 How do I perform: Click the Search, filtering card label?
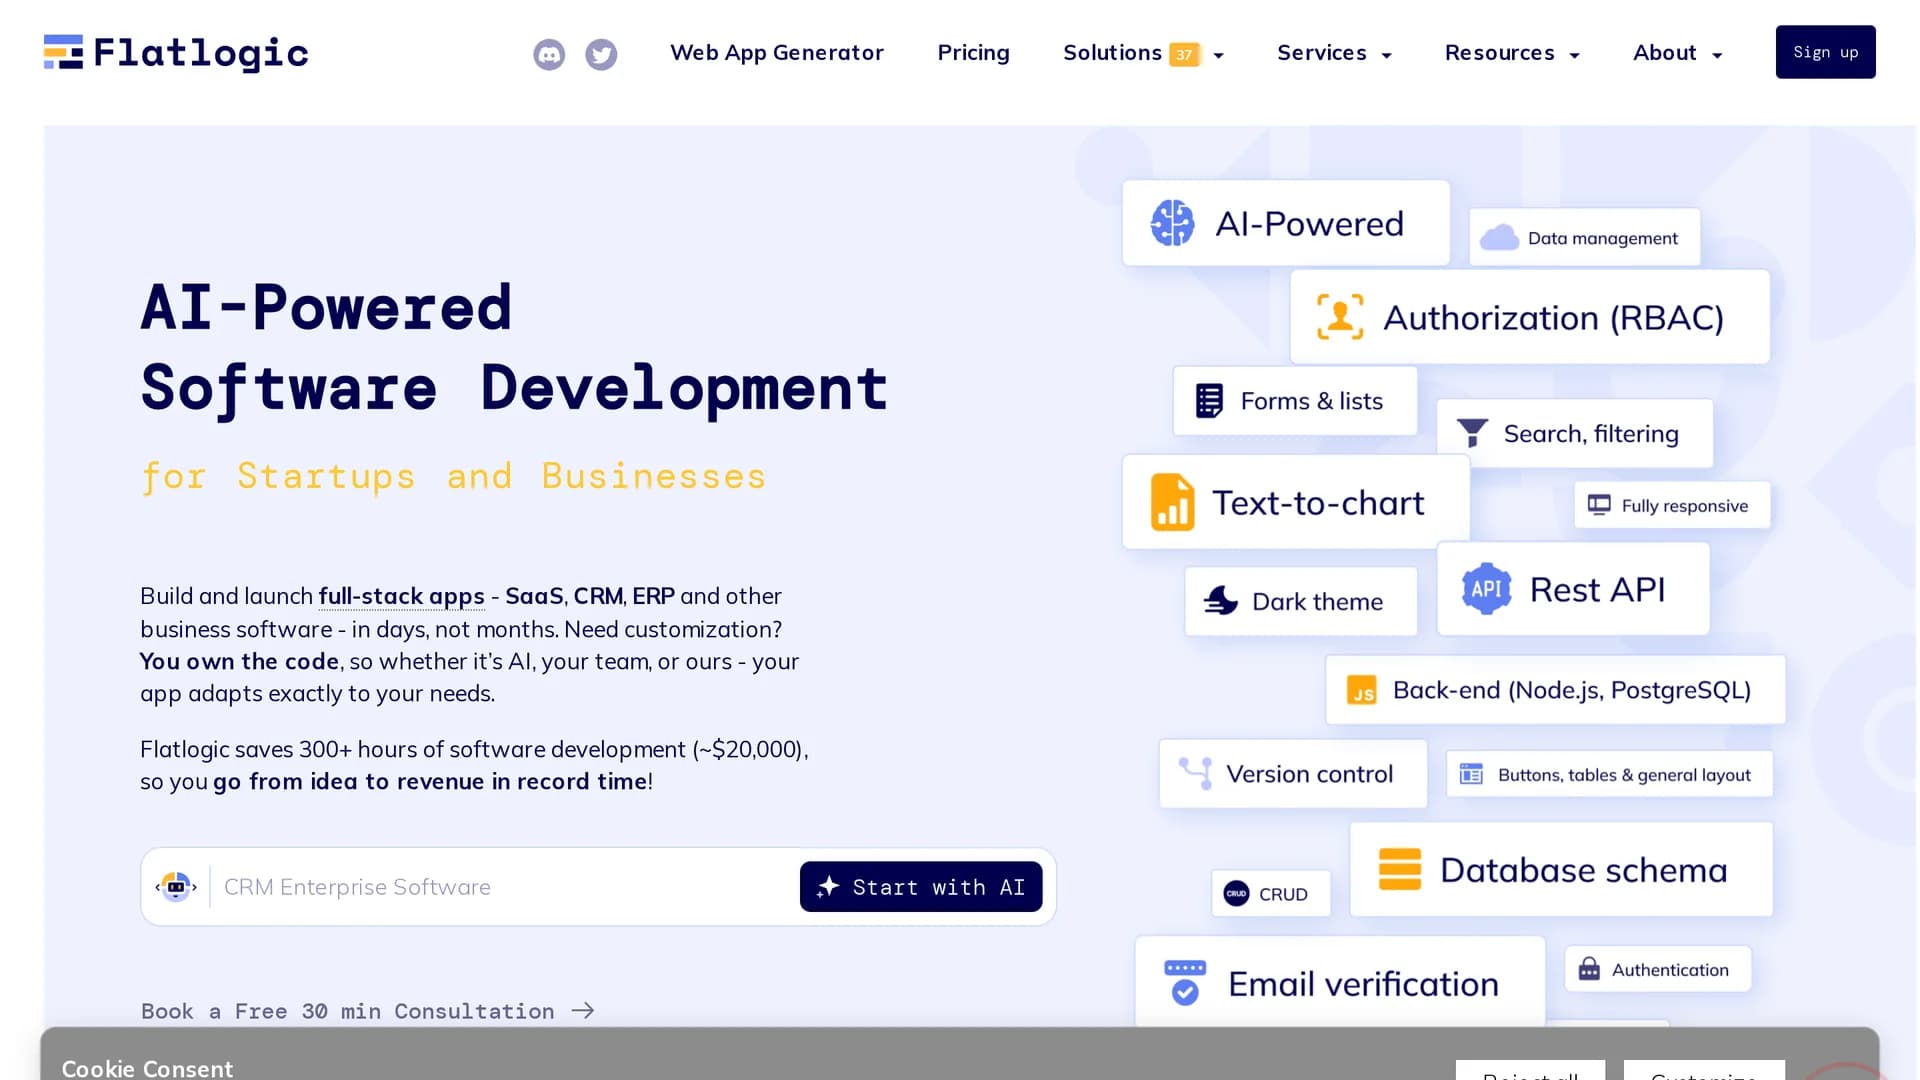(1590, 433)
